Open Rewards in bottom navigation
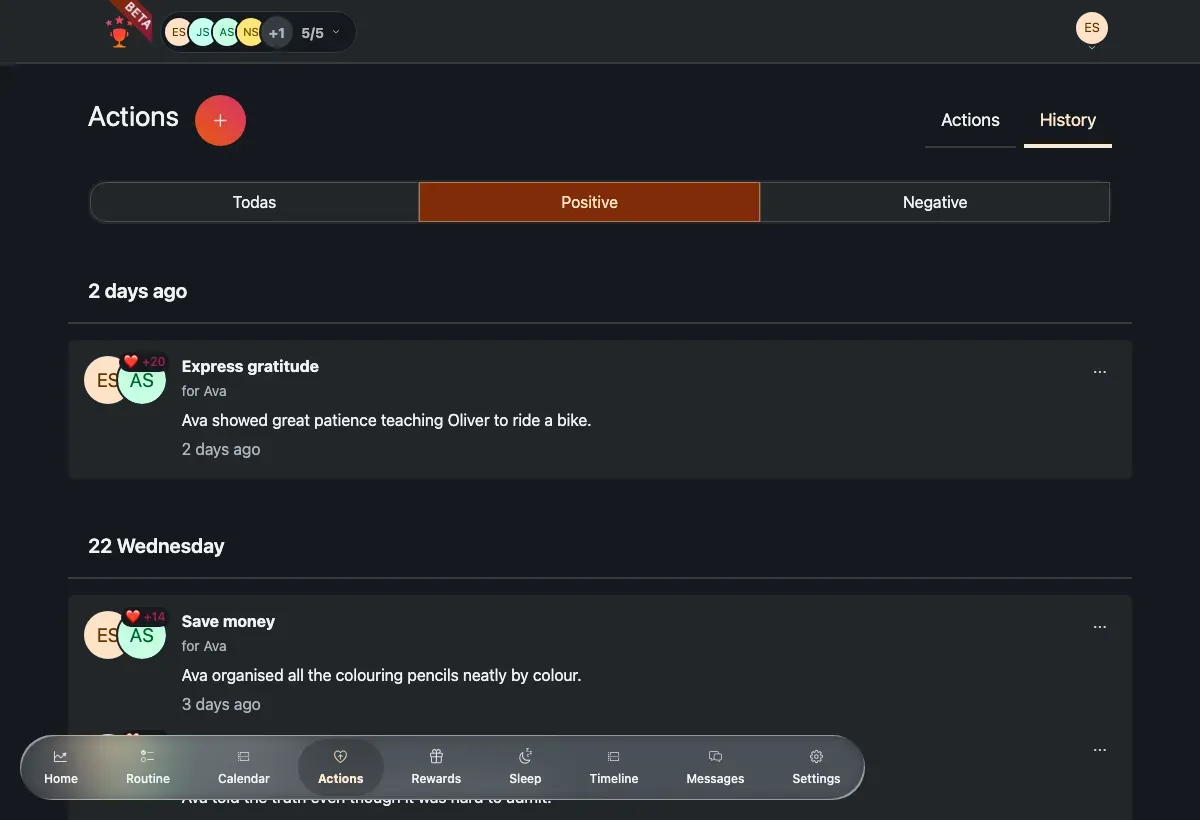The height and width of the screenshot is (820, 1200). [436, 768]
